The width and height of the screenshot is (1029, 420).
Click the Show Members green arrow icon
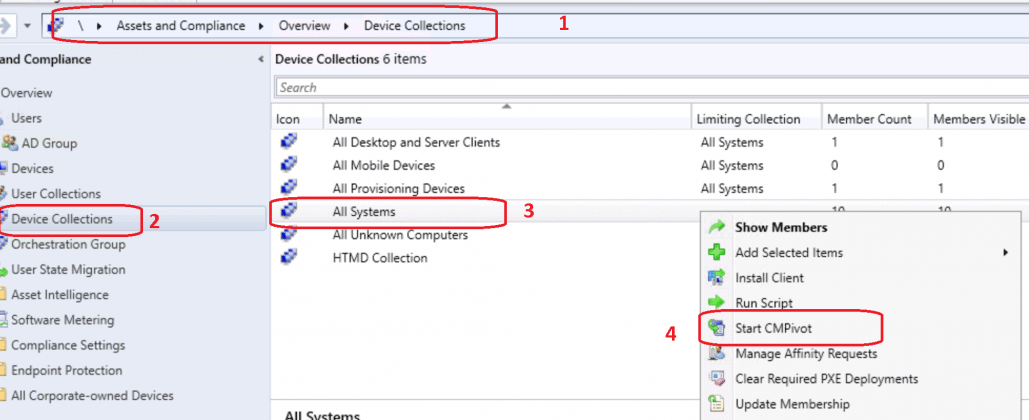coord(716,228)
